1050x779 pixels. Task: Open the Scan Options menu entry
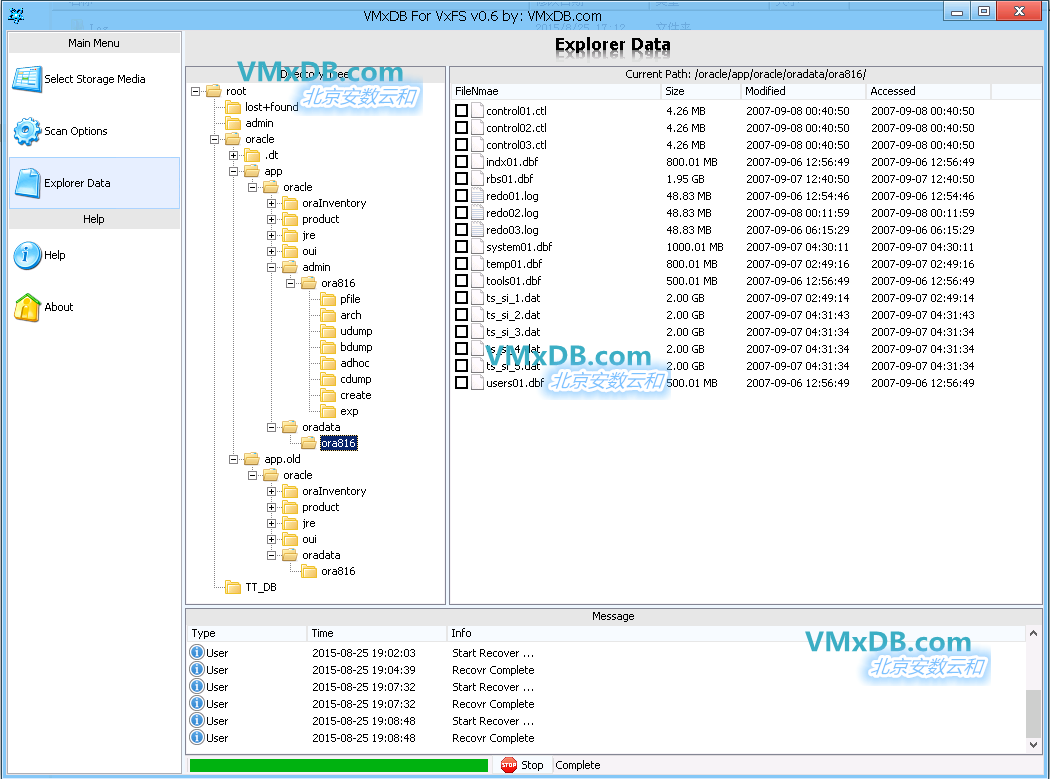pyautogui.click(x=94, y=131)
